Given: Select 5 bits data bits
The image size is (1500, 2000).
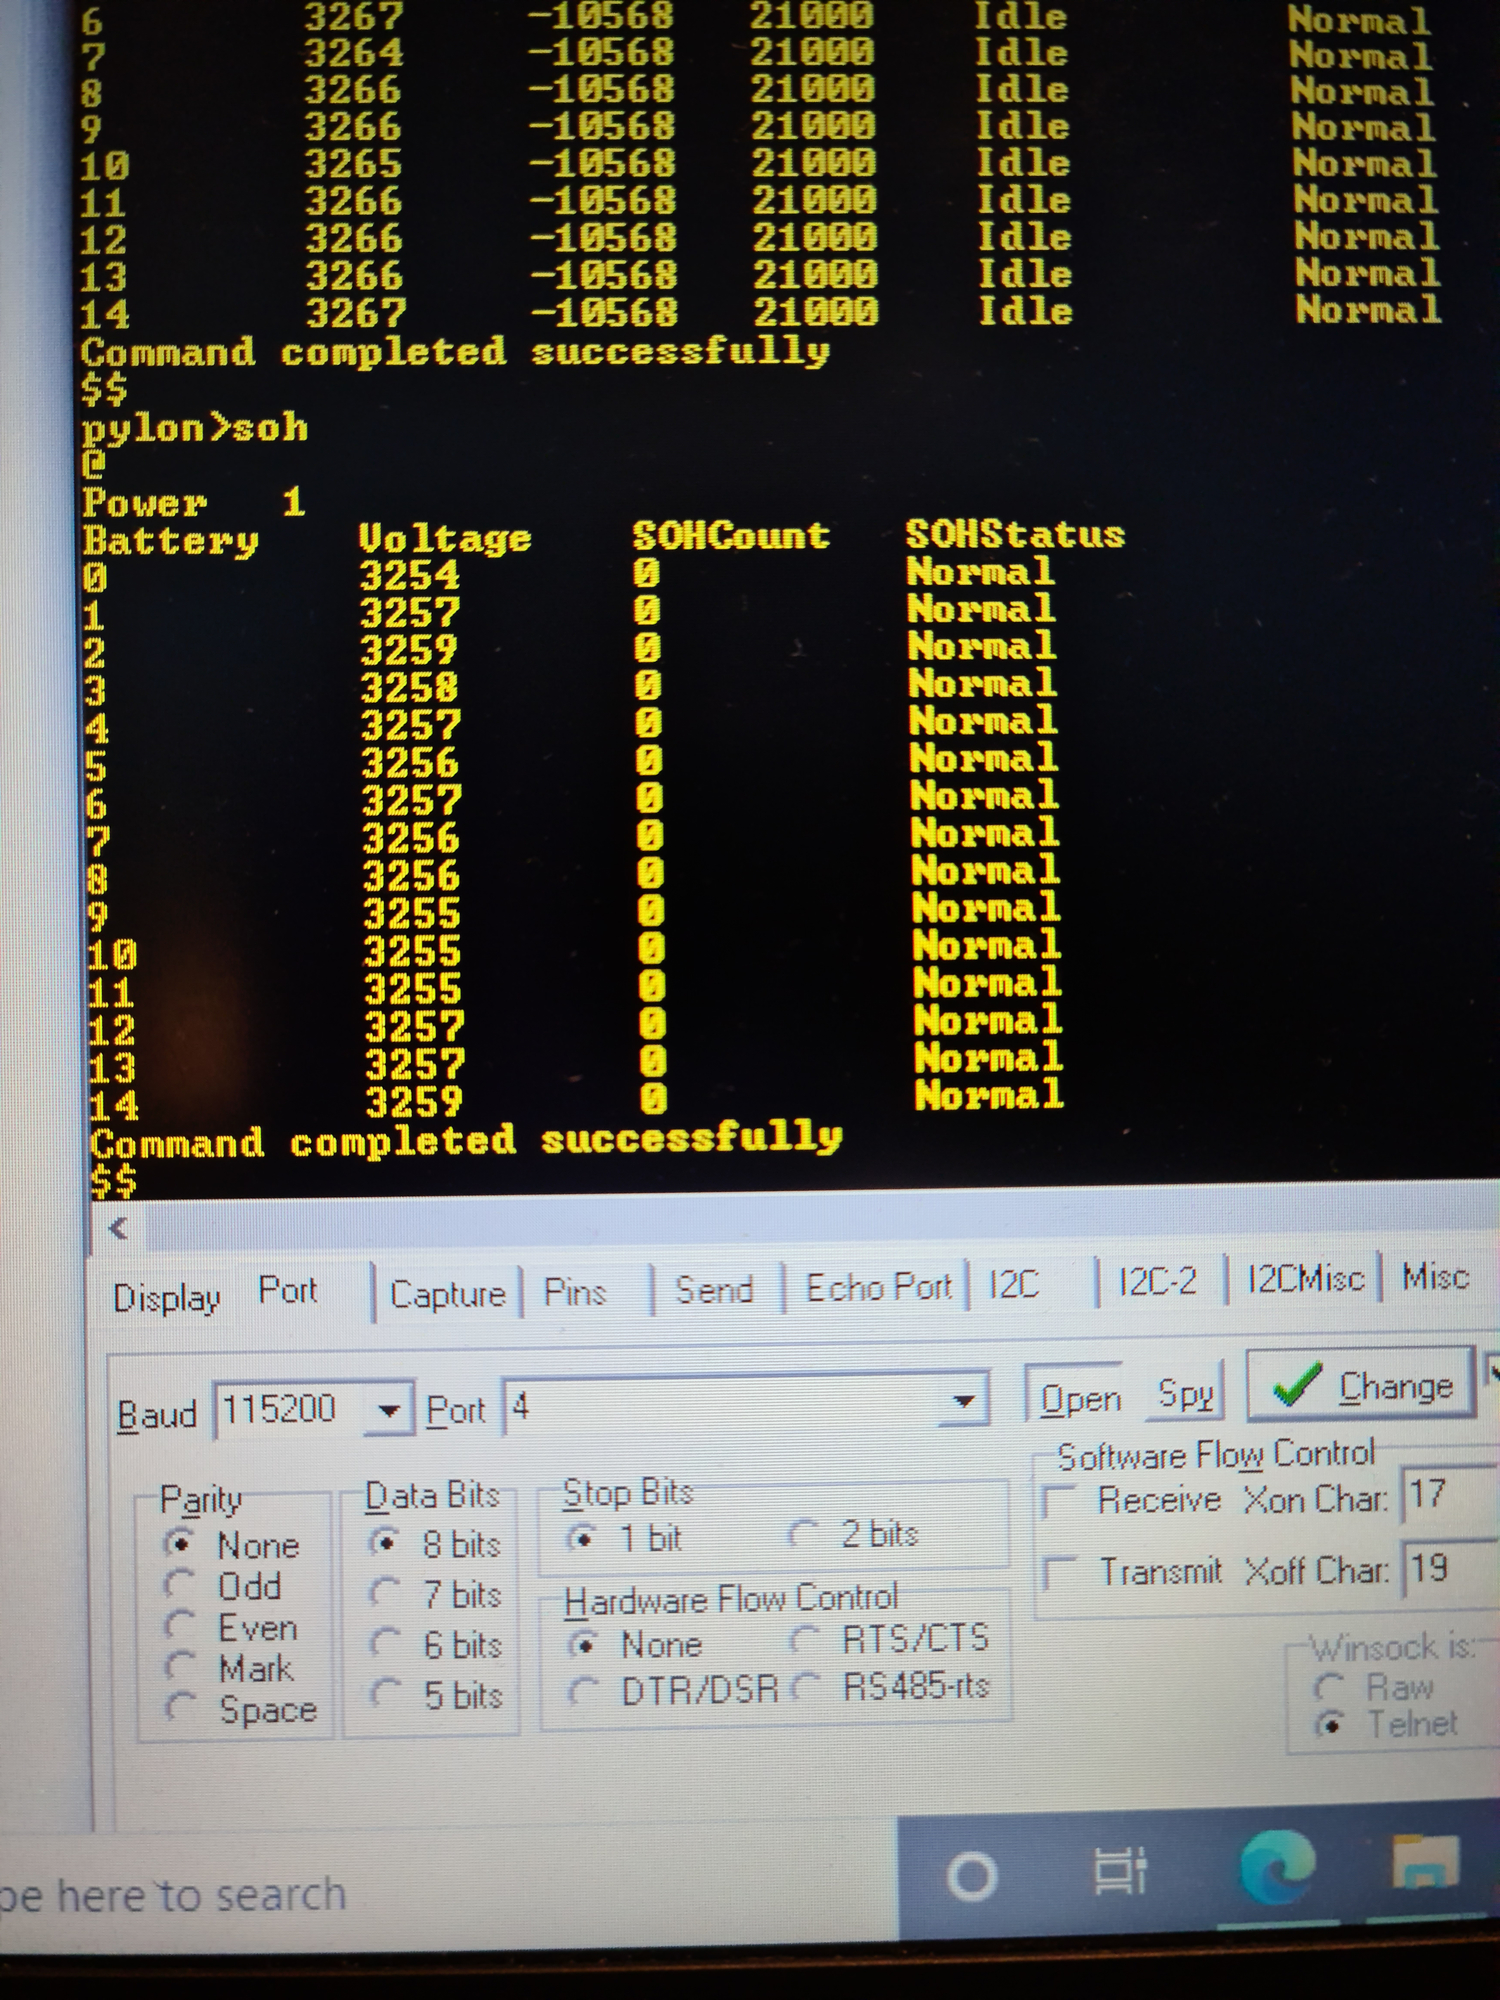Looking at the screenshot, I should click(x=436, y=1694).
